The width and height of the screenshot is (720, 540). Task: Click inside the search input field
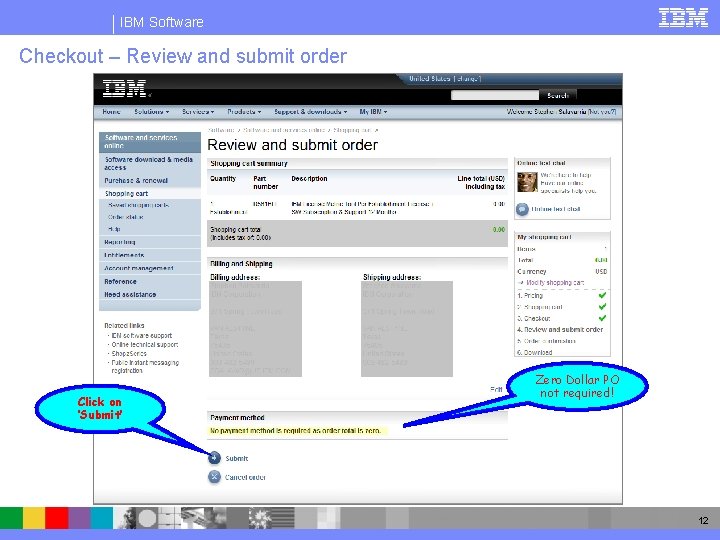point(495,95)
